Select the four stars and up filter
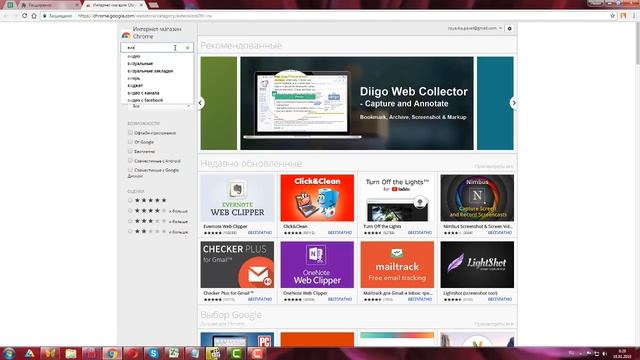This screenshot has width=640, height=360. pyautogui.click(x=130, y=211)
